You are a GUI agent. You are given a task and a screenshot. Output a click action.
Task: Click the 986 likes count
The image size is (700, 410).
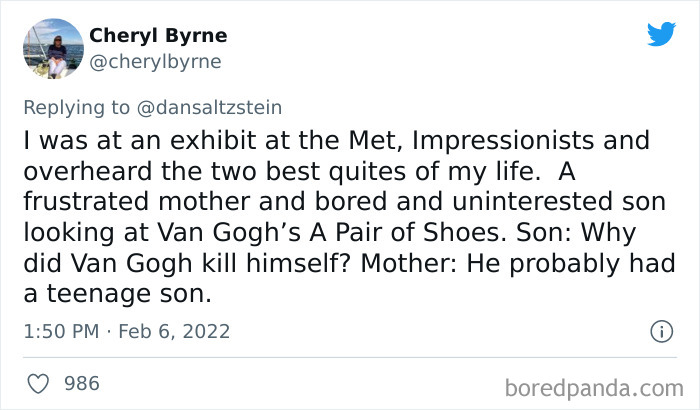(81, 383)
